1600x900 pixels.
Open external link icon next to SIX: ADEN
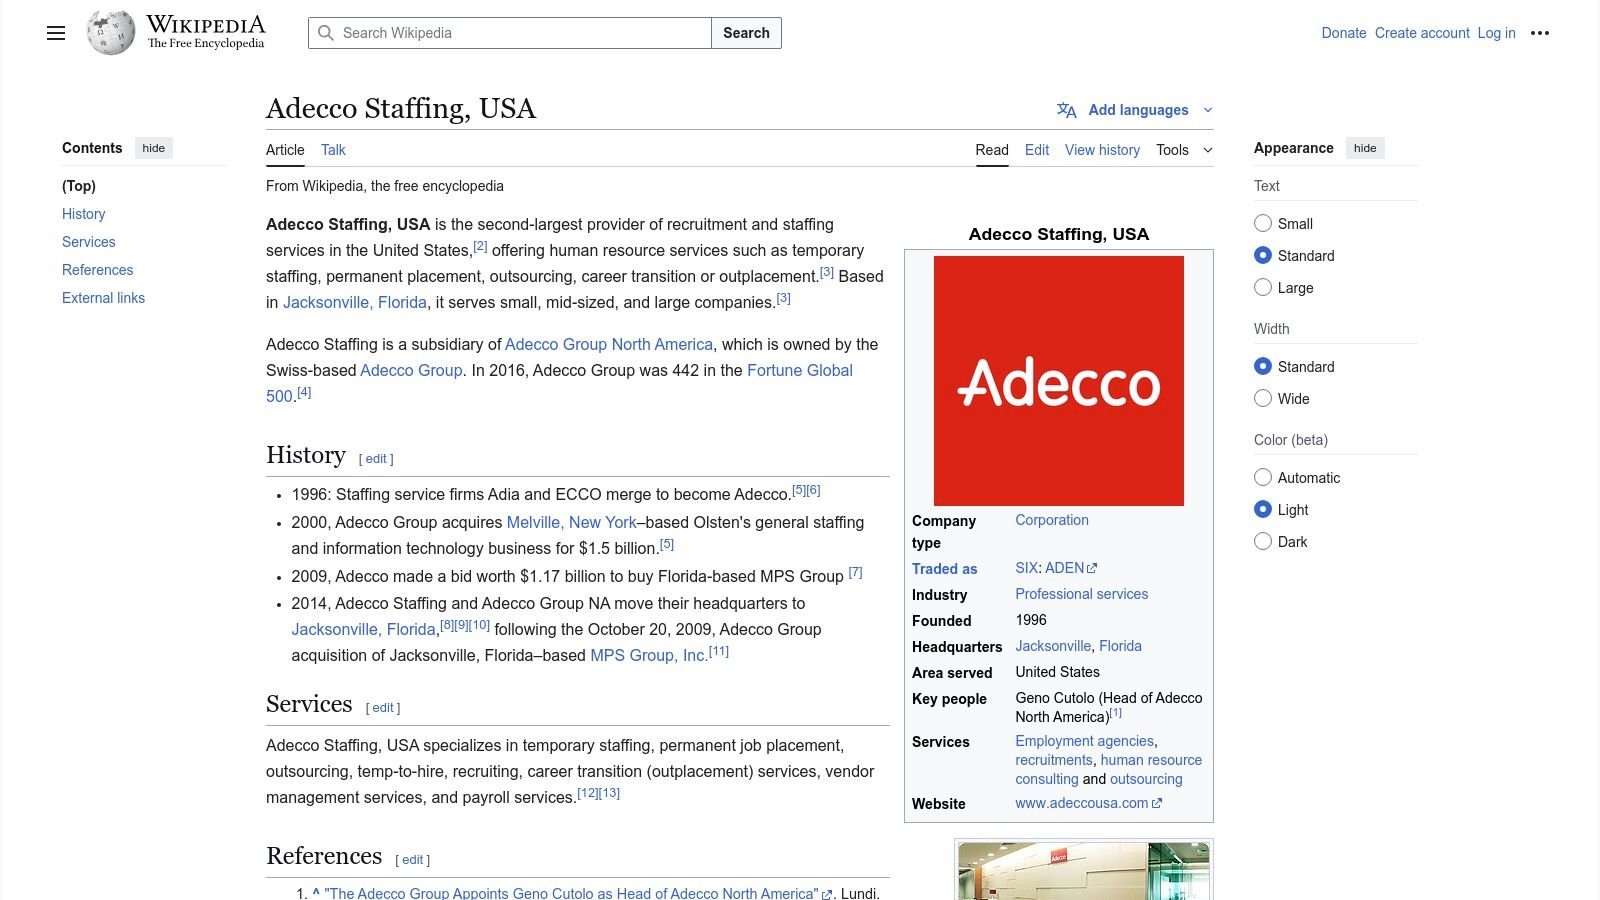pyautogui.click(x=1092, y=568)
